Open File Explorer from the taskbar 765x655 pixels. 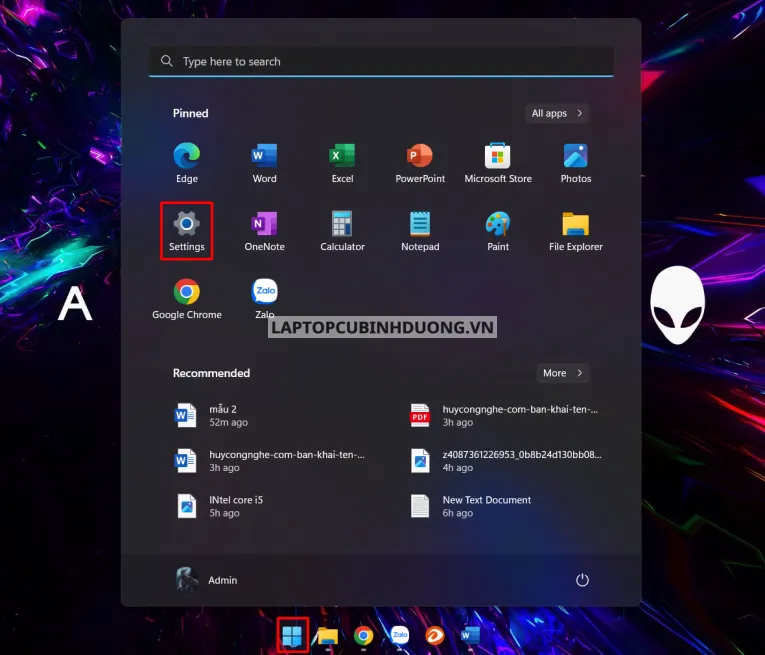pos(328,636)
